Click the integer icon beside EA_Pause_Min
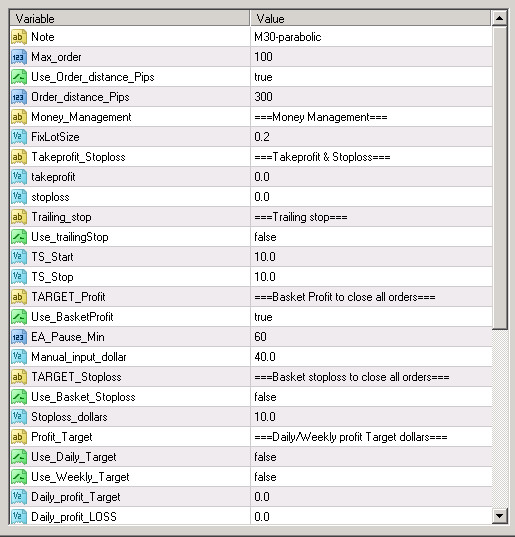The width and height of the screenshot is (515, 537). tap(18, 337)
